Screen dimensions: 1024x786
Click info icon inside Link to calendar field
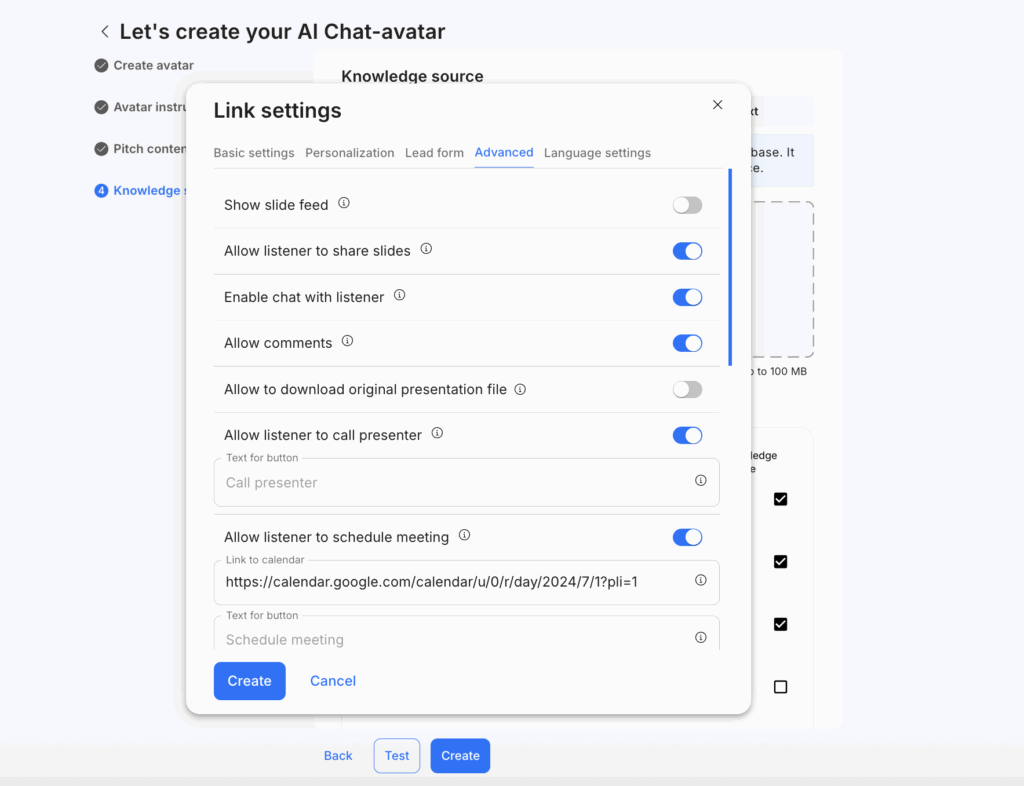pos(700,581)
